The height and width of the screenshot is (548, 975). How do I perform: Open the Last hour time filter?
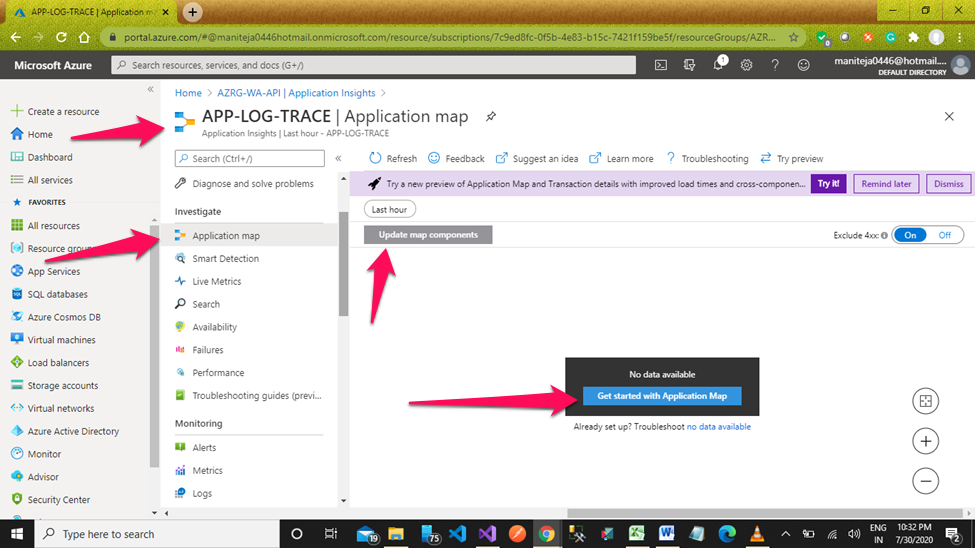(x=389, y=210)
